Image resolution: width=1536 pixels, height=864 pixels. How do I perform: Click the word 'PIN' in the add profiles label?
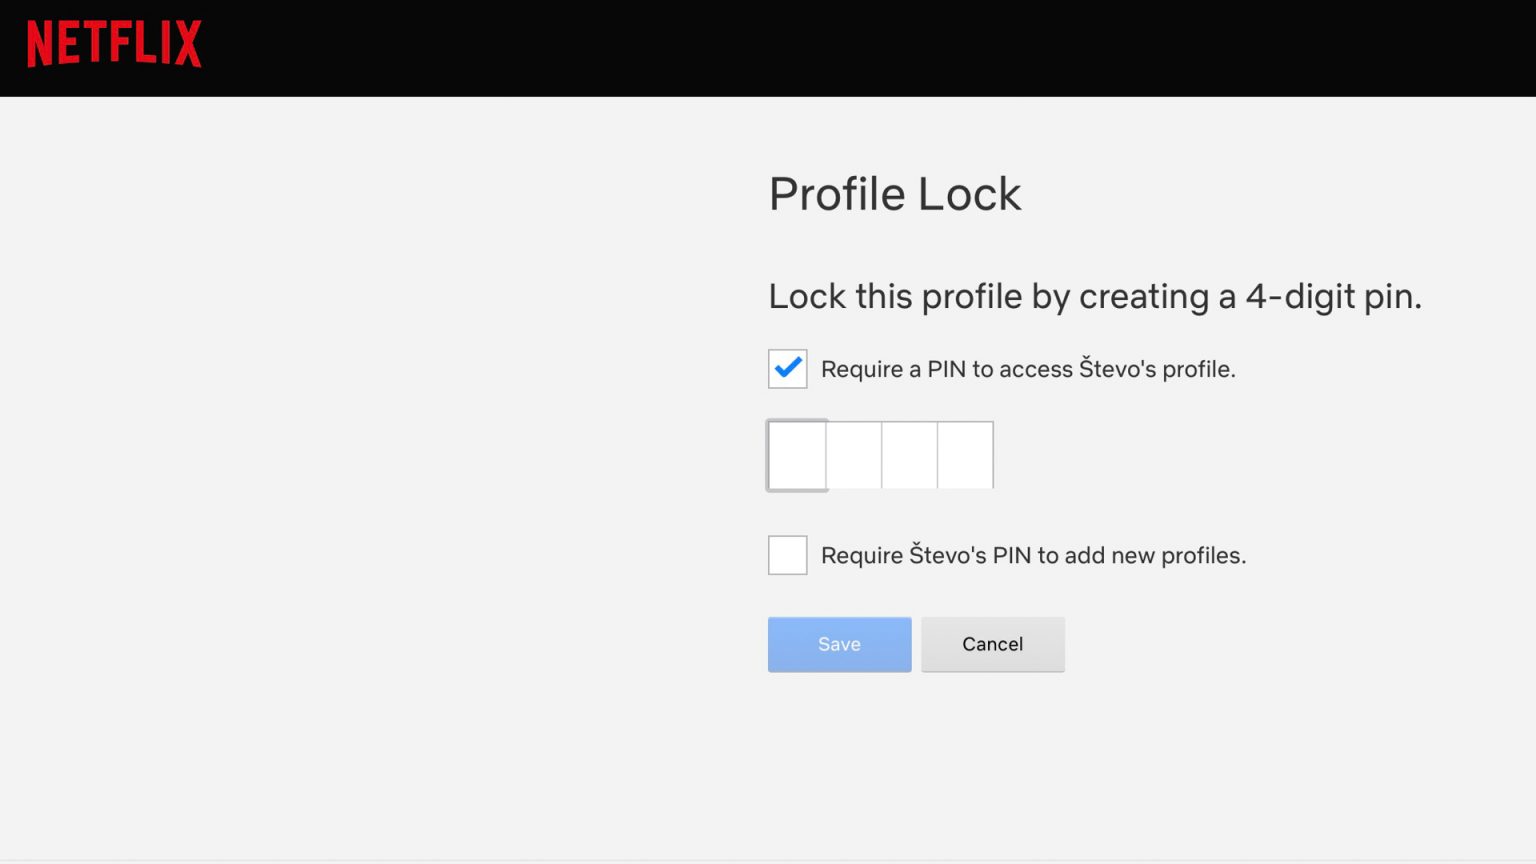coord(1011,555)
